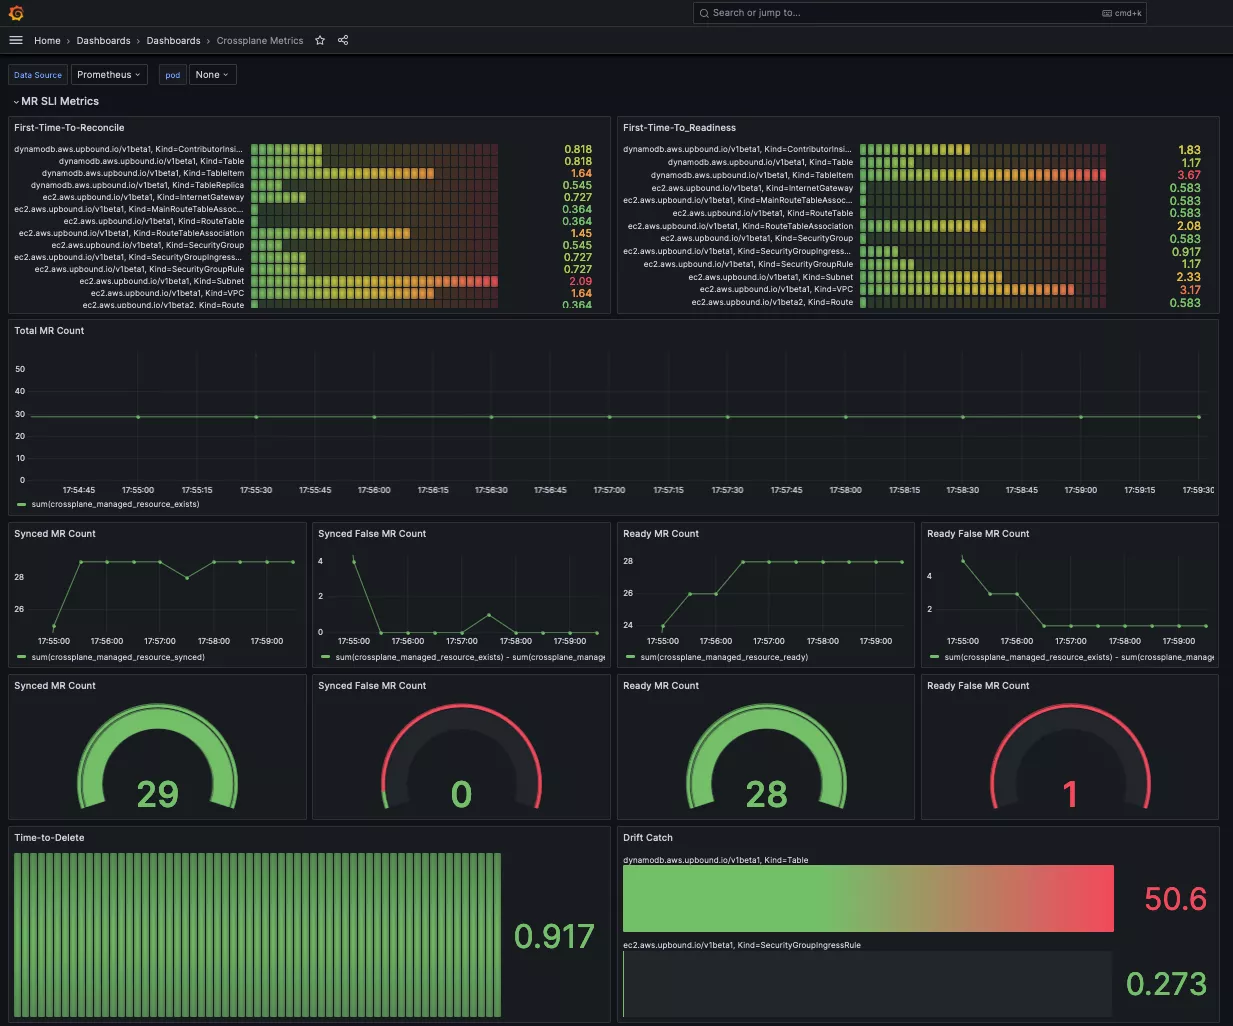
Task: Click the Crossplane Metrics breadcrumb
Action: pos(260,41)
